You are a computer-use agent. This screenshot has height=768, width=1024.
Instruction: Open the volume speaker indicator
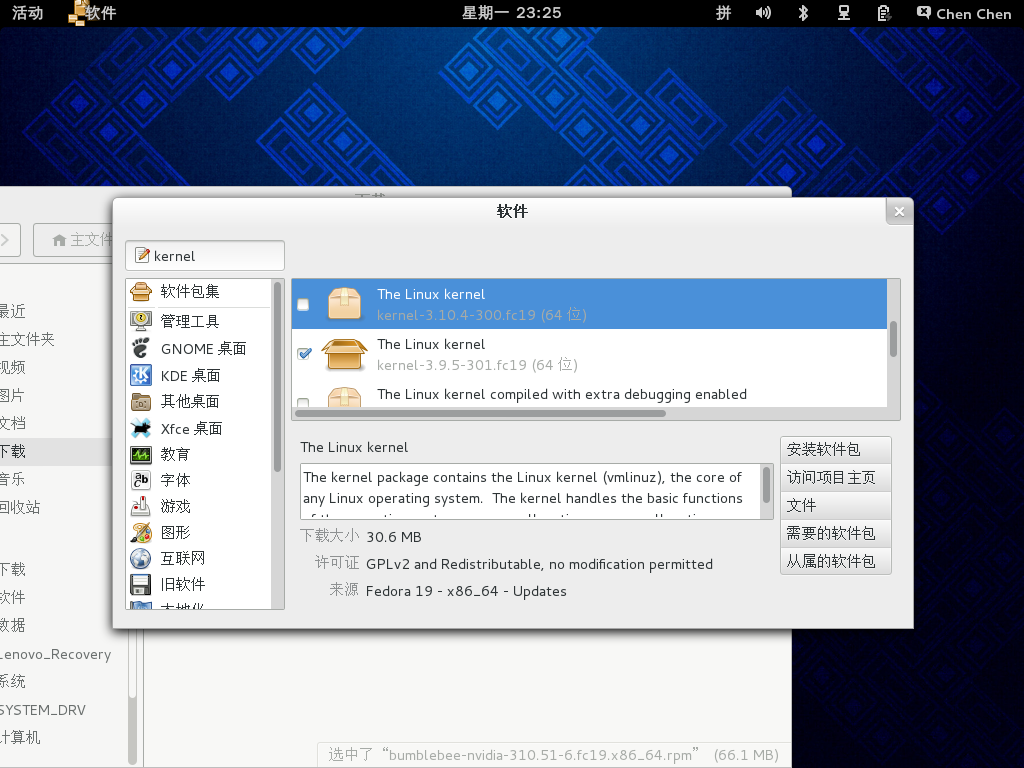763,13
